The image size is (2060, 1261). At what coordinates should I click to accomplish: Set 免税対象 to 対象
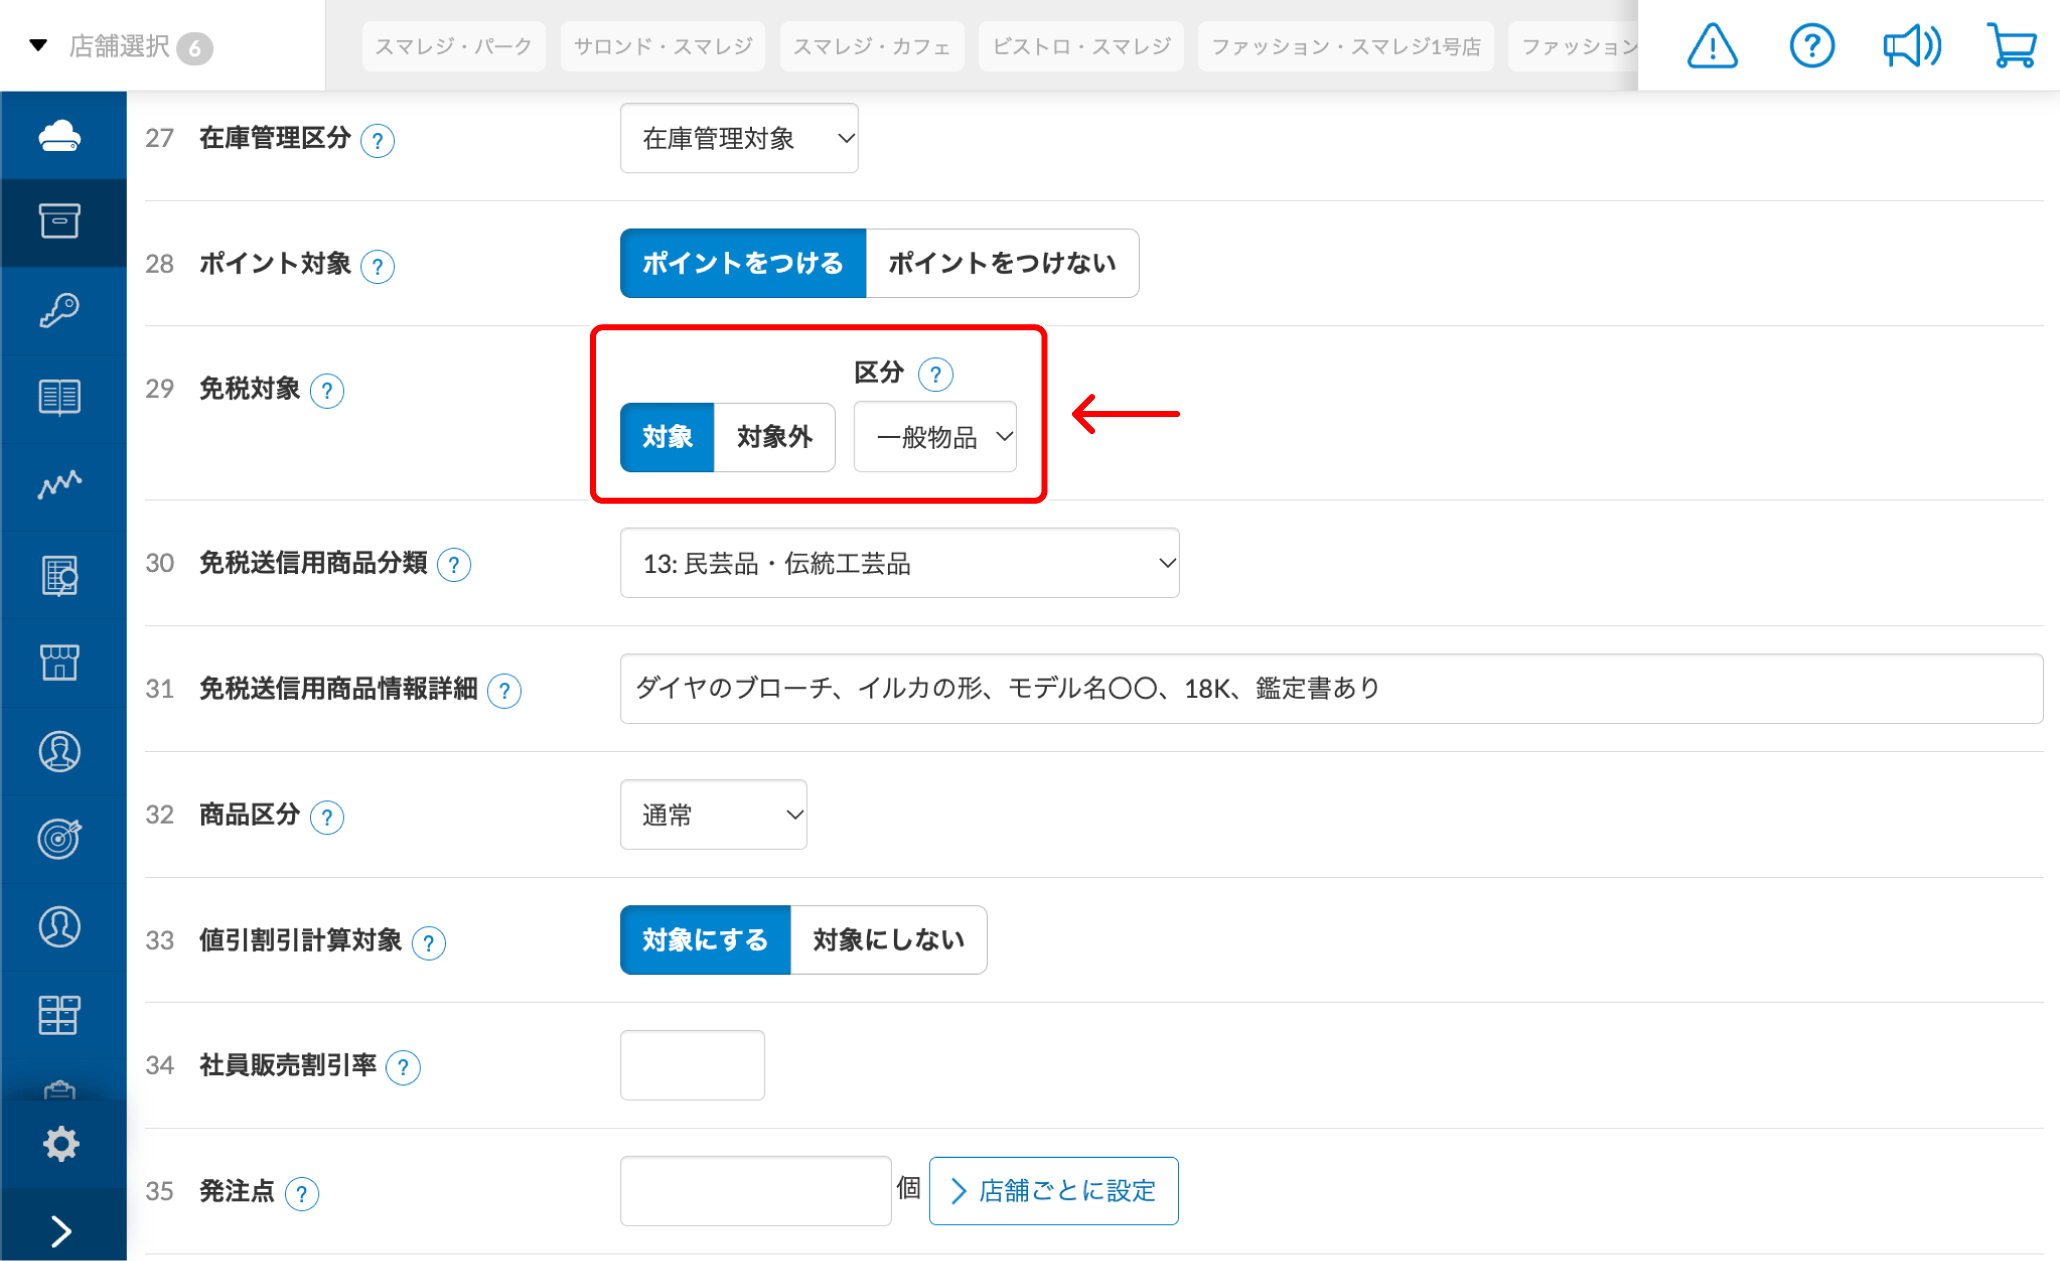[x=667, y=437]
